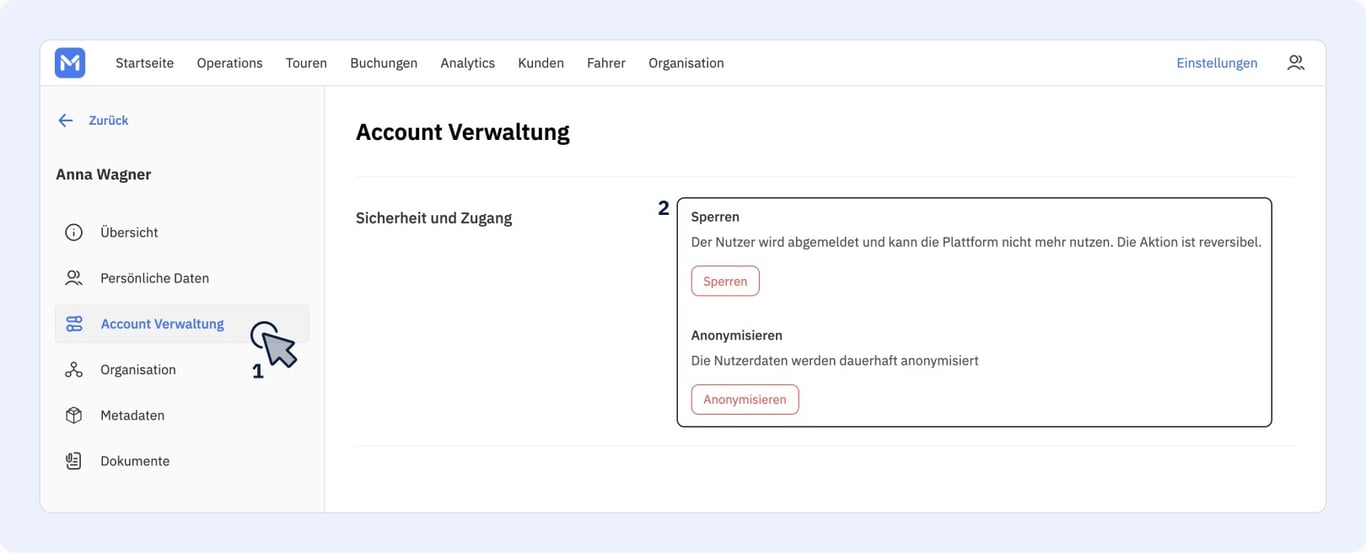
Task: Select Metadaten in the sidebar
Action: tap(182, 415)
